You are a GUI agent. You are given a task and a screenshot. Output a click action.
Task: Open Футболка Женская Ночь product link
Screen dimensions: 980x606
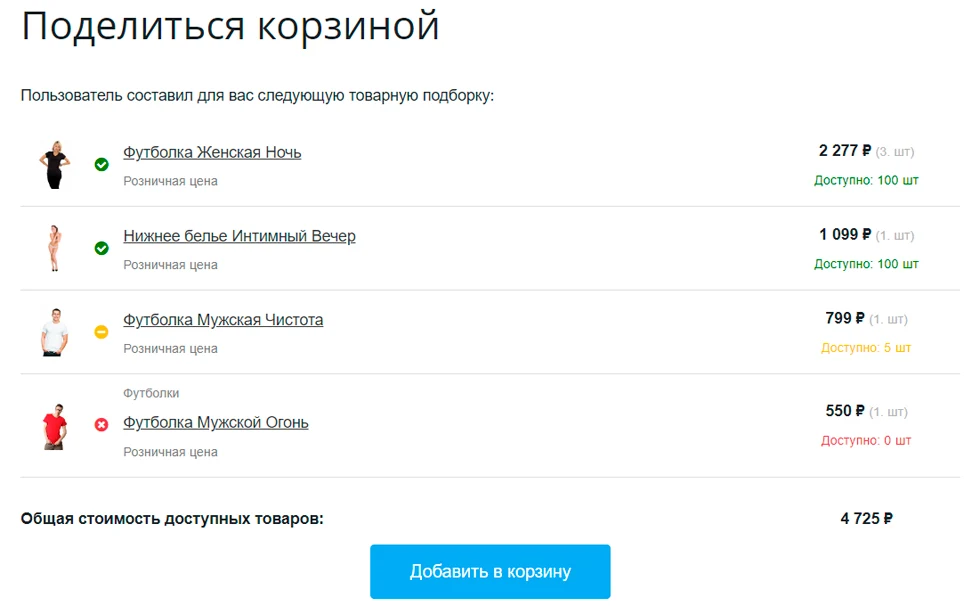click(212, 152)
